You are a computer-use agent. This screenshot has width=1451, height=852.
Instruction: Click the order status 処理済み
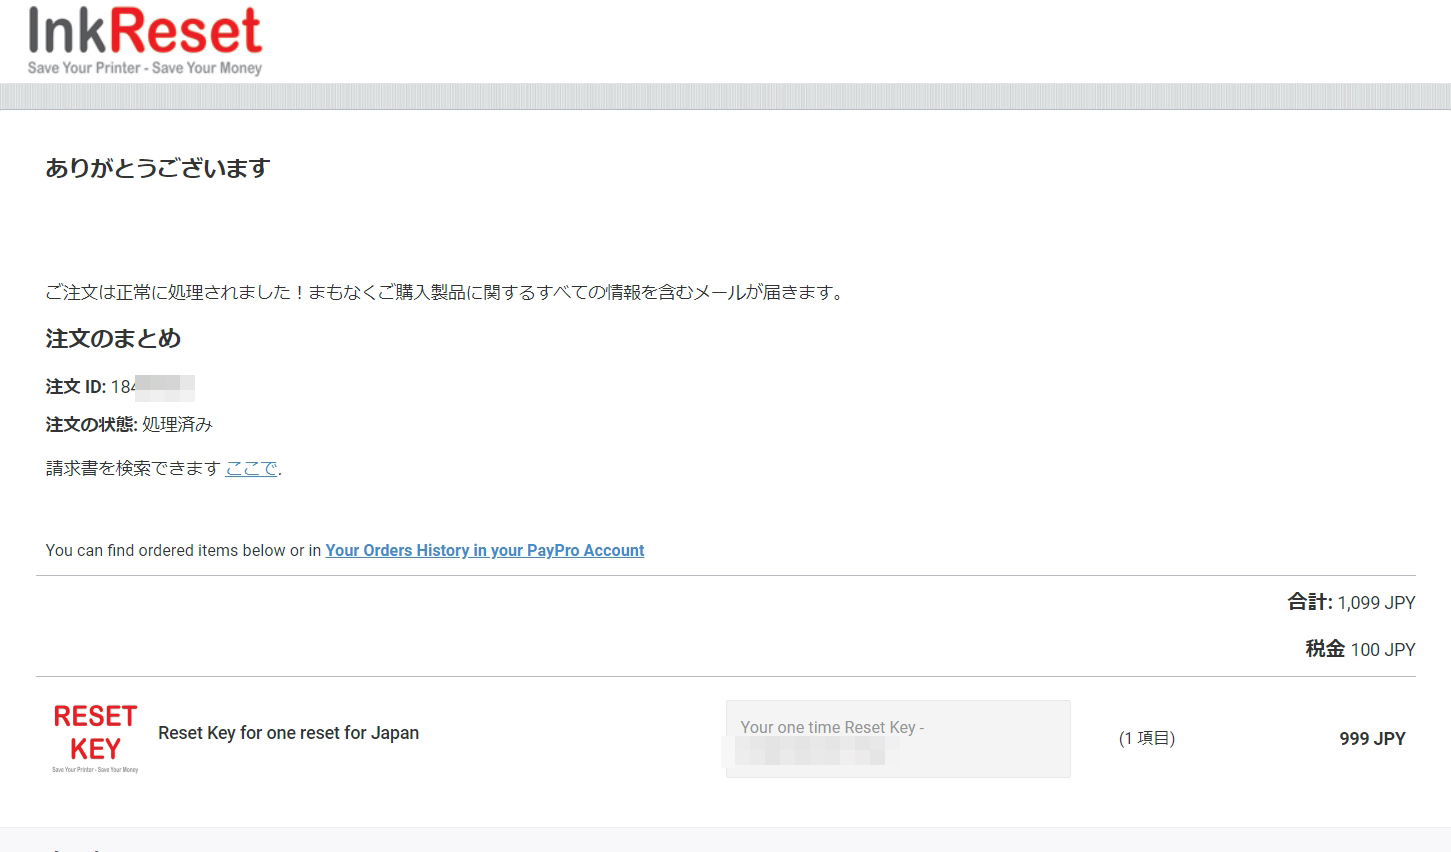click(177, 425)
